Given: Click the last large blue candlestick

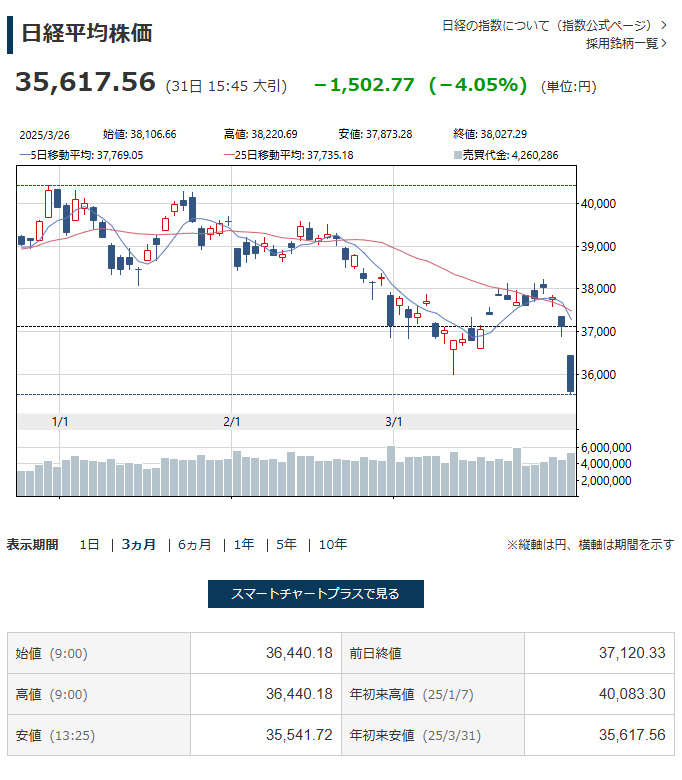Looking at the screenshot, I should coord(571,373).
